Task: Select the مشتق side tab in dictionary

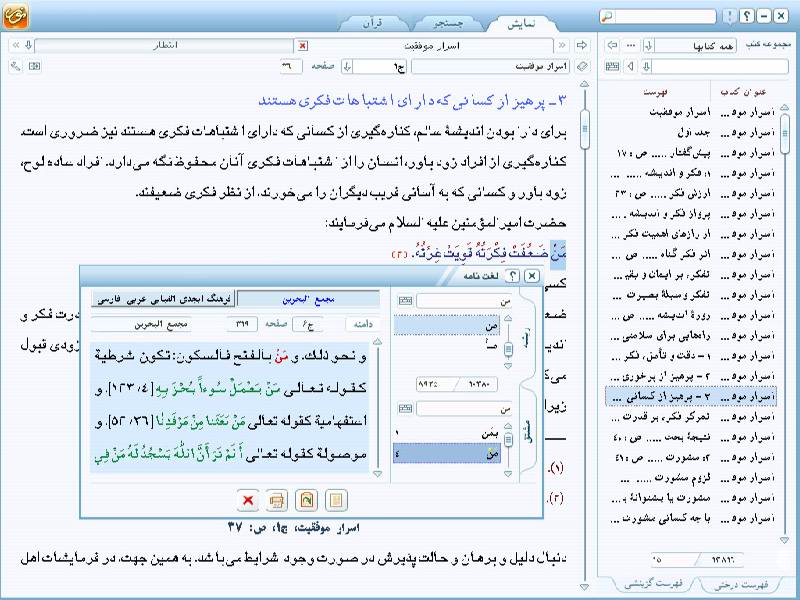Action: click(529, 431)
